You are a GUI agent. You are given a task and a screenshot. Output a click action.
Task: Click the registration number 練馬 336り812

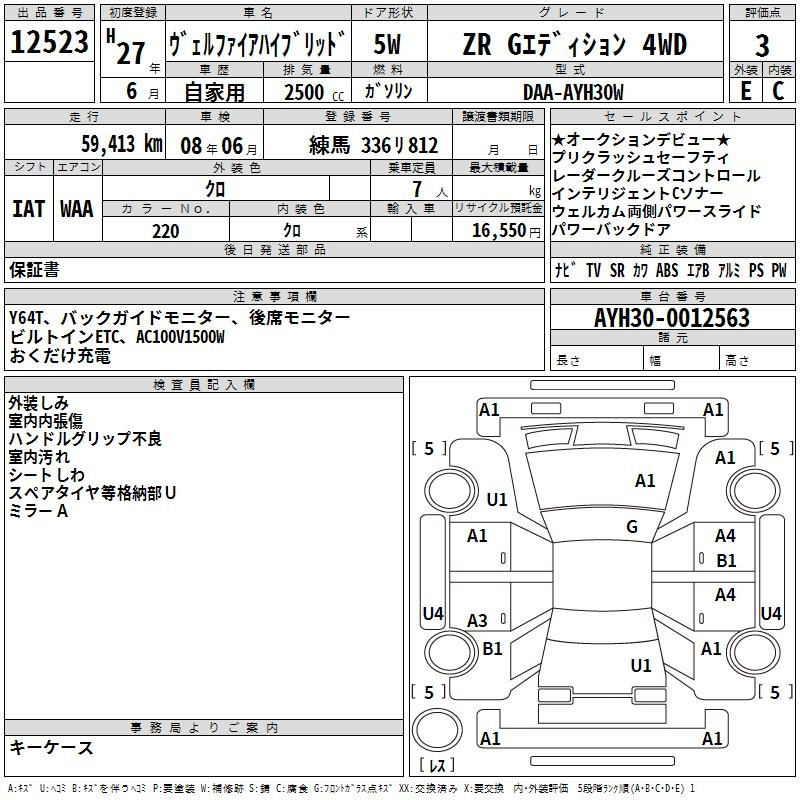(x=373, y=145)
